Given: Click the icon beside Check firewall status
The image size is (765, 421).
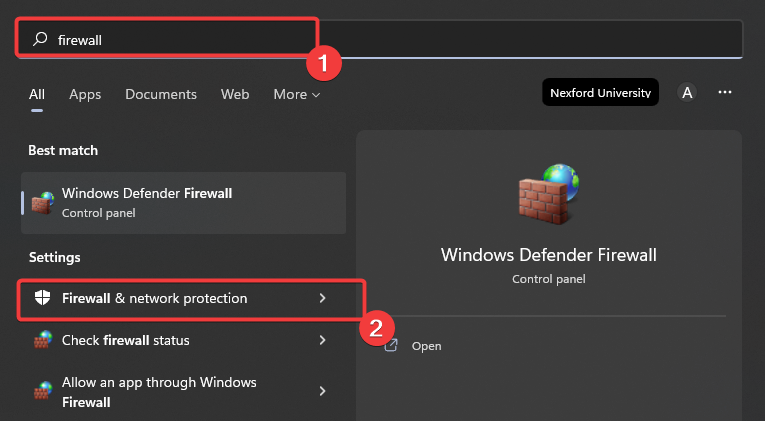Looking at the screenshot, I should click(x=43, y=340).
